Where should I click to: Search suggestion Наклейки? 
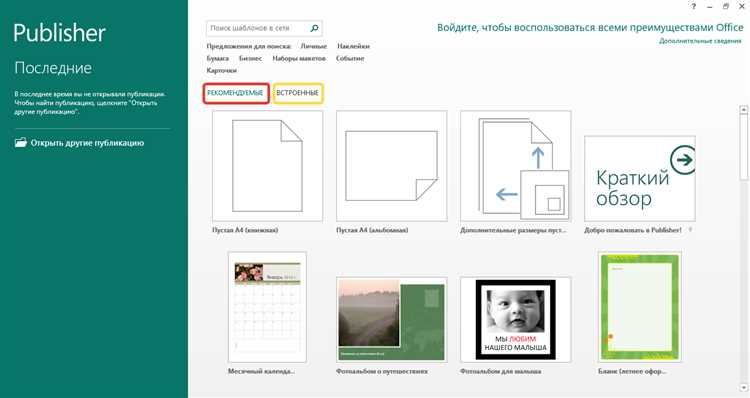pyautogui.click(x=353, y=46)
